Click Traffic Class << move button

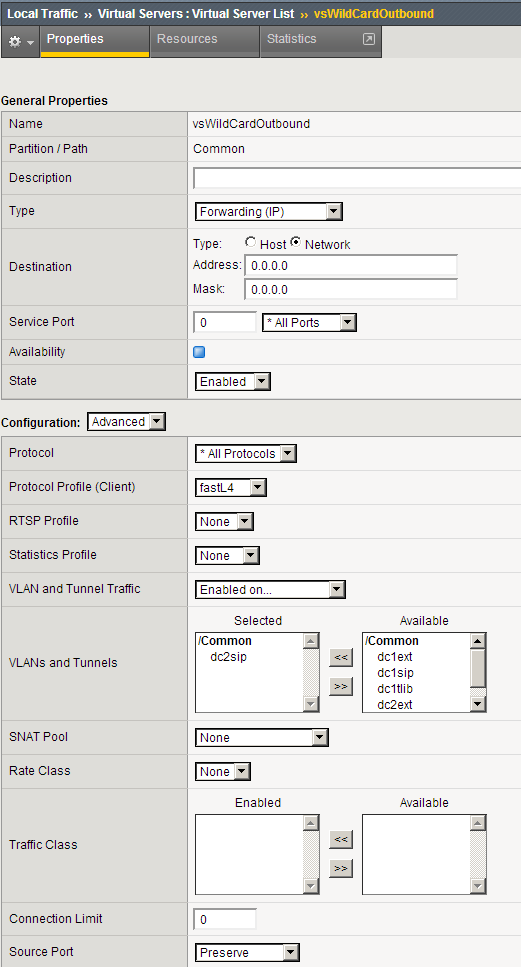pyautogui.click(x=341, y=839)
